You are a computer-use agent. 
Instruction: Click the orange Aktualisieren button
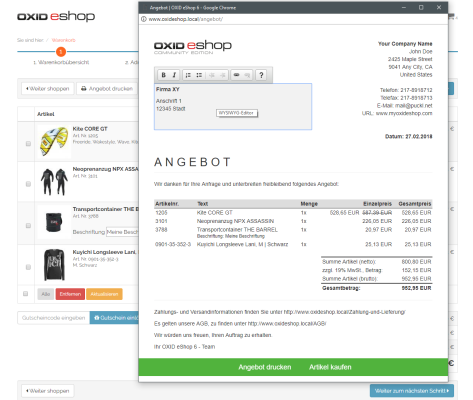click(x=104, y=294)
